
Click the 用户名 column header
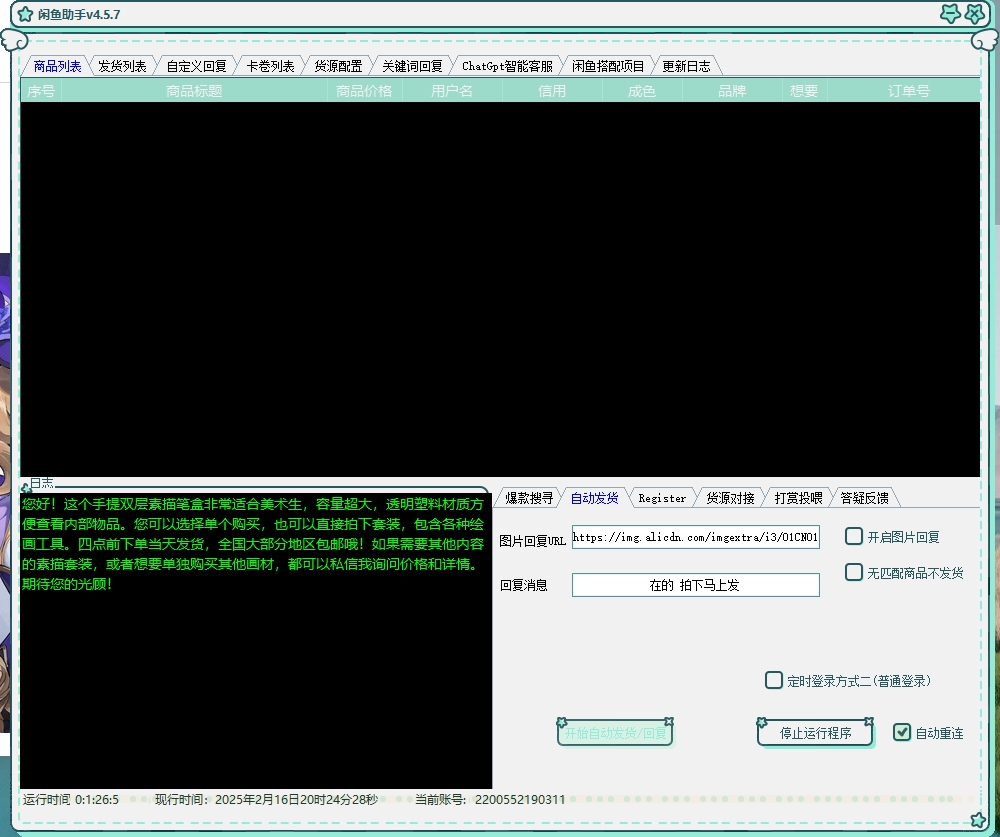[x=452, y=91]
